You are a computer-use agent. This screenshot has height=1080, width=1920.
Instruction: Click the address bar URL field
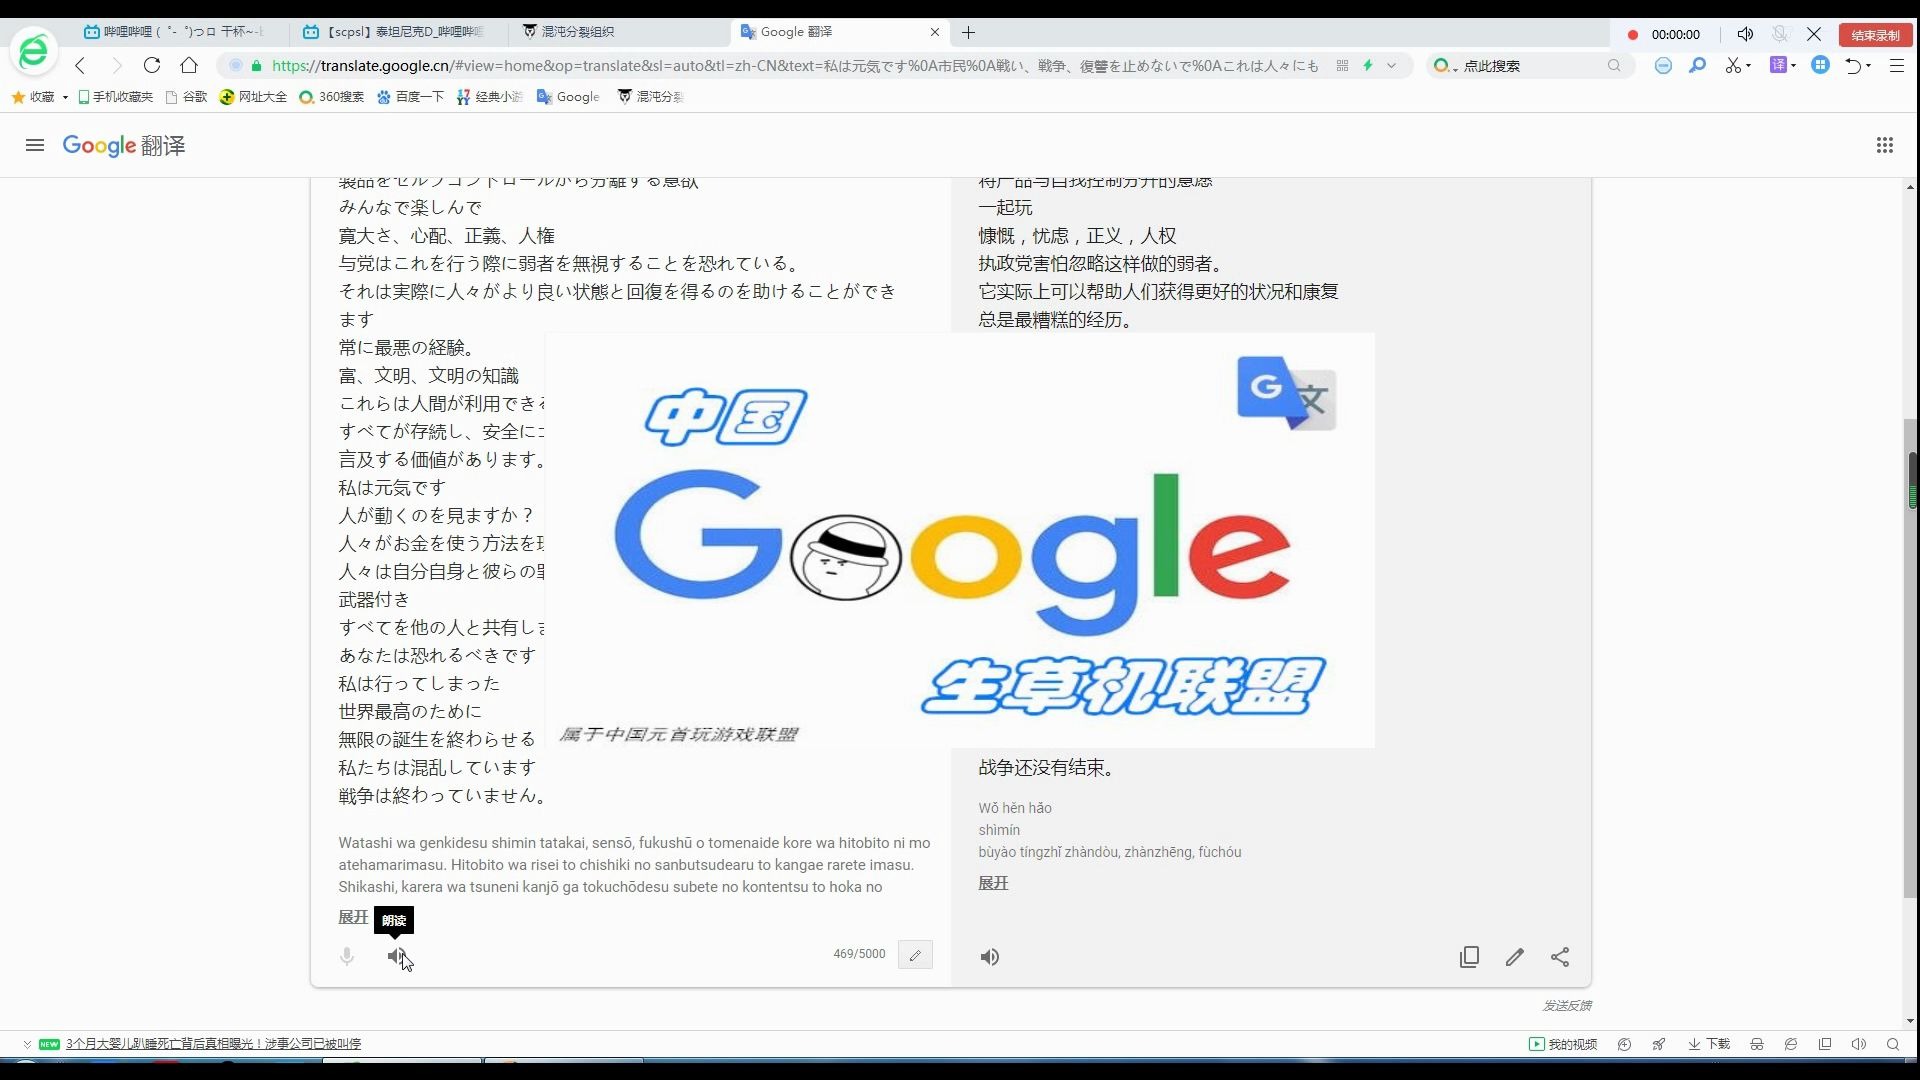point(795,66)
